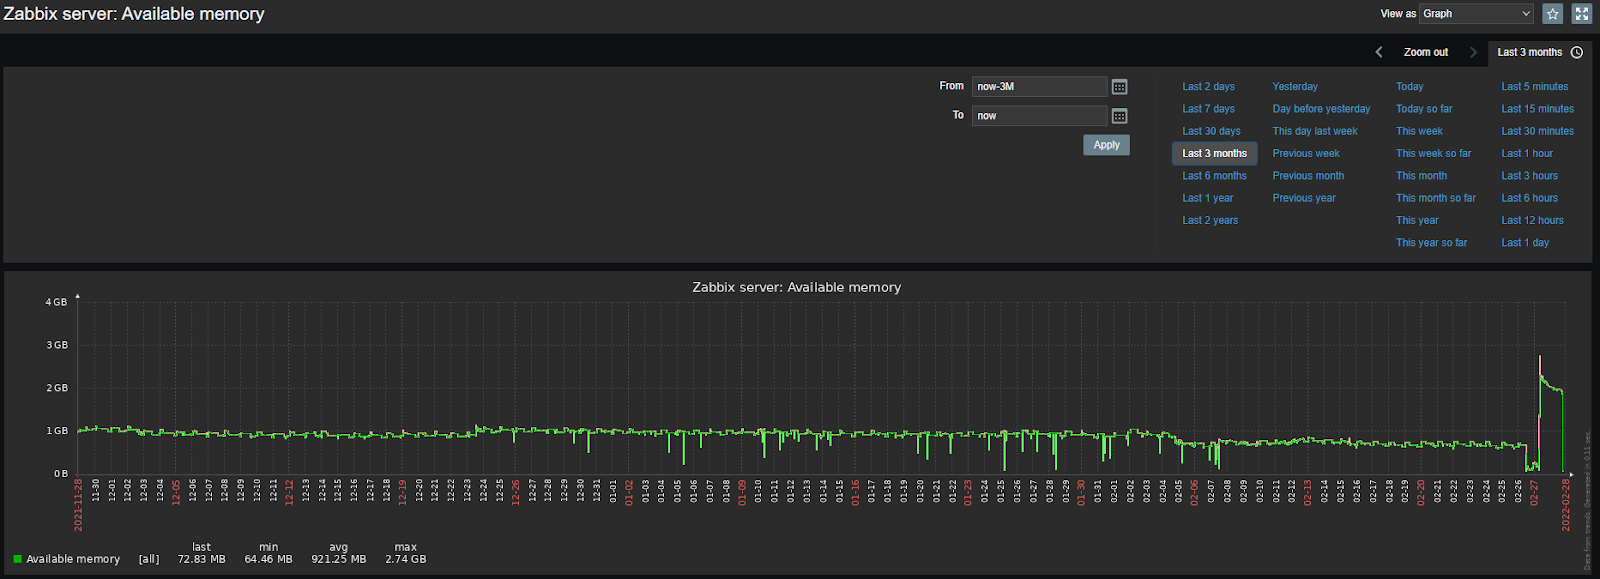Select Last 2 days range
The height and width of the screenshot is (579, 1600).
[x=1208, y=87]
